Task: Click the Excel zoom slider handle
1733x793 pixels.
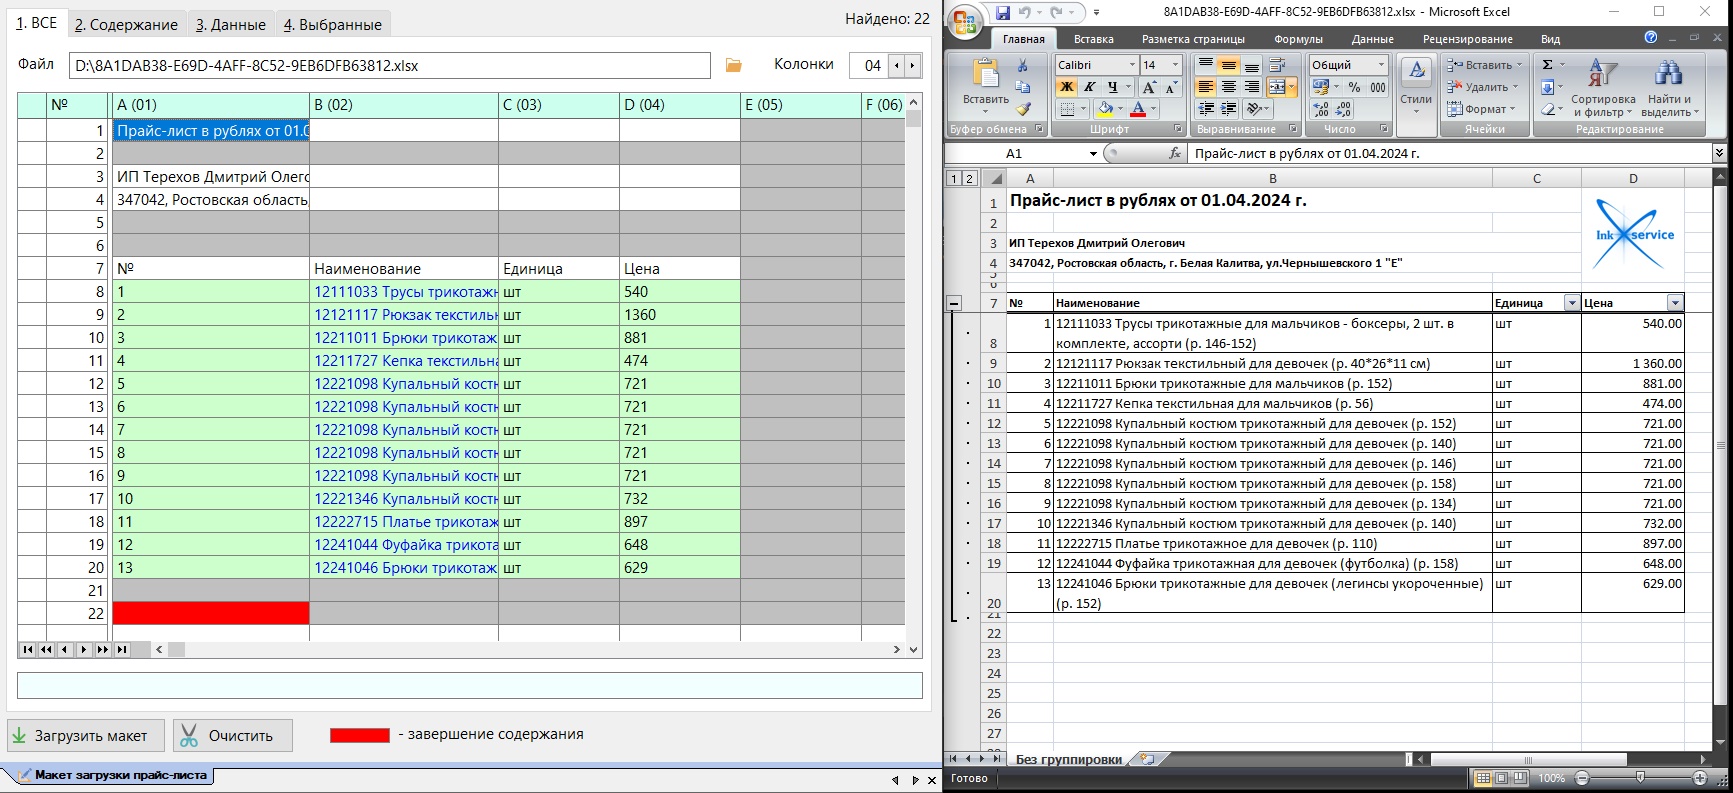Action: click(x=1640, y=778)
